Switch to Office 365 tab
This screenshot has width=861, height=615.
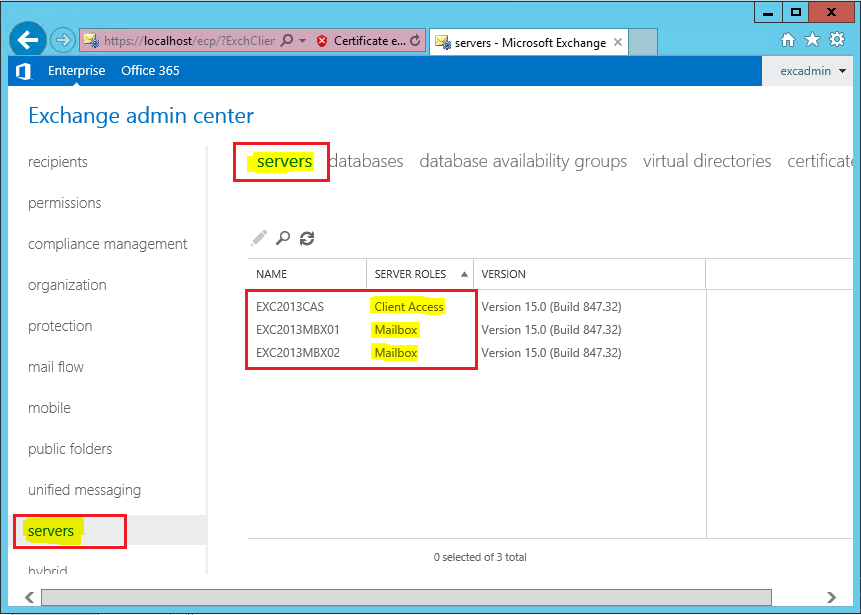(x=150, y=70)
